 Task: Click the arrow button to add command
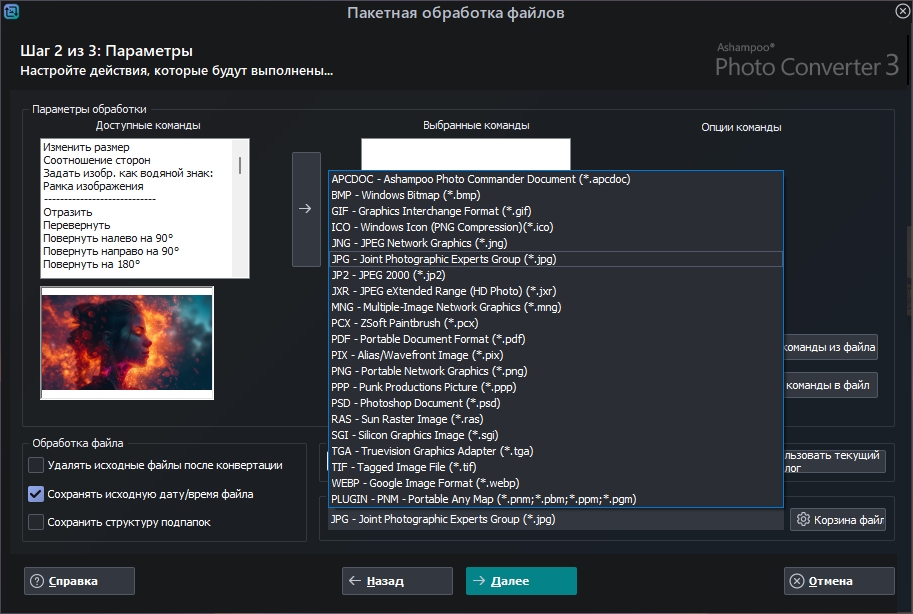(x=306, y=209)
